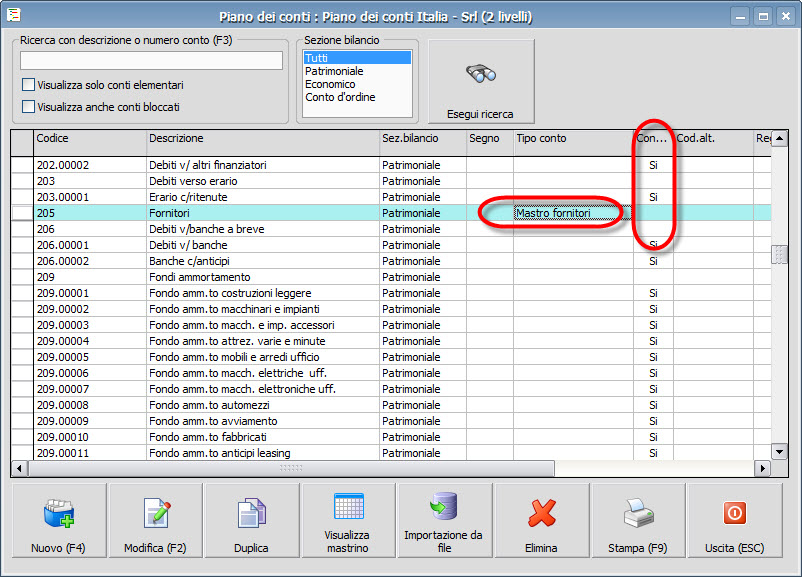The width and height of the screenshot is (802, 577).
Task: Sort by Segno column header
Action: pyautogui.click(x=489, y=143)
